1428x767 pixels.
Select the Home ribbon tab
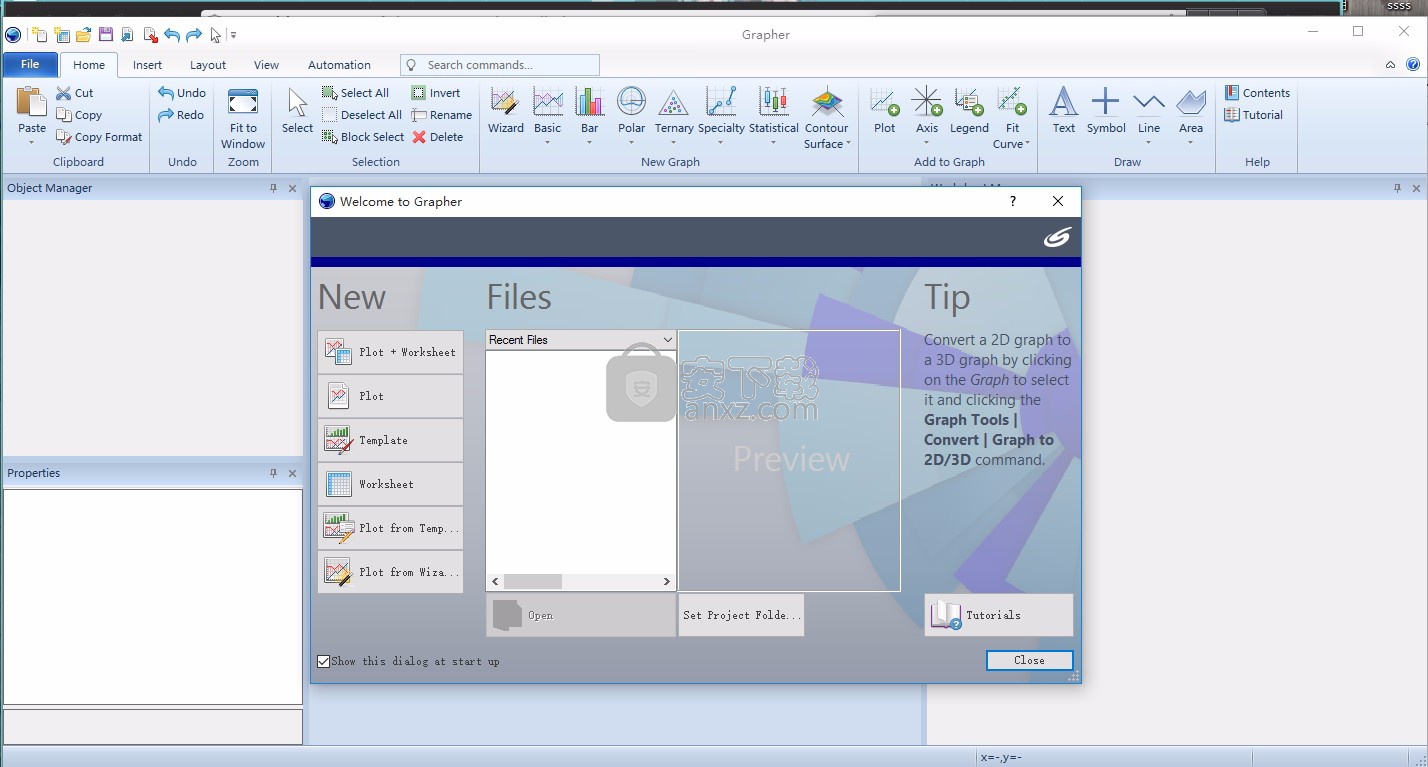[89, 65]
